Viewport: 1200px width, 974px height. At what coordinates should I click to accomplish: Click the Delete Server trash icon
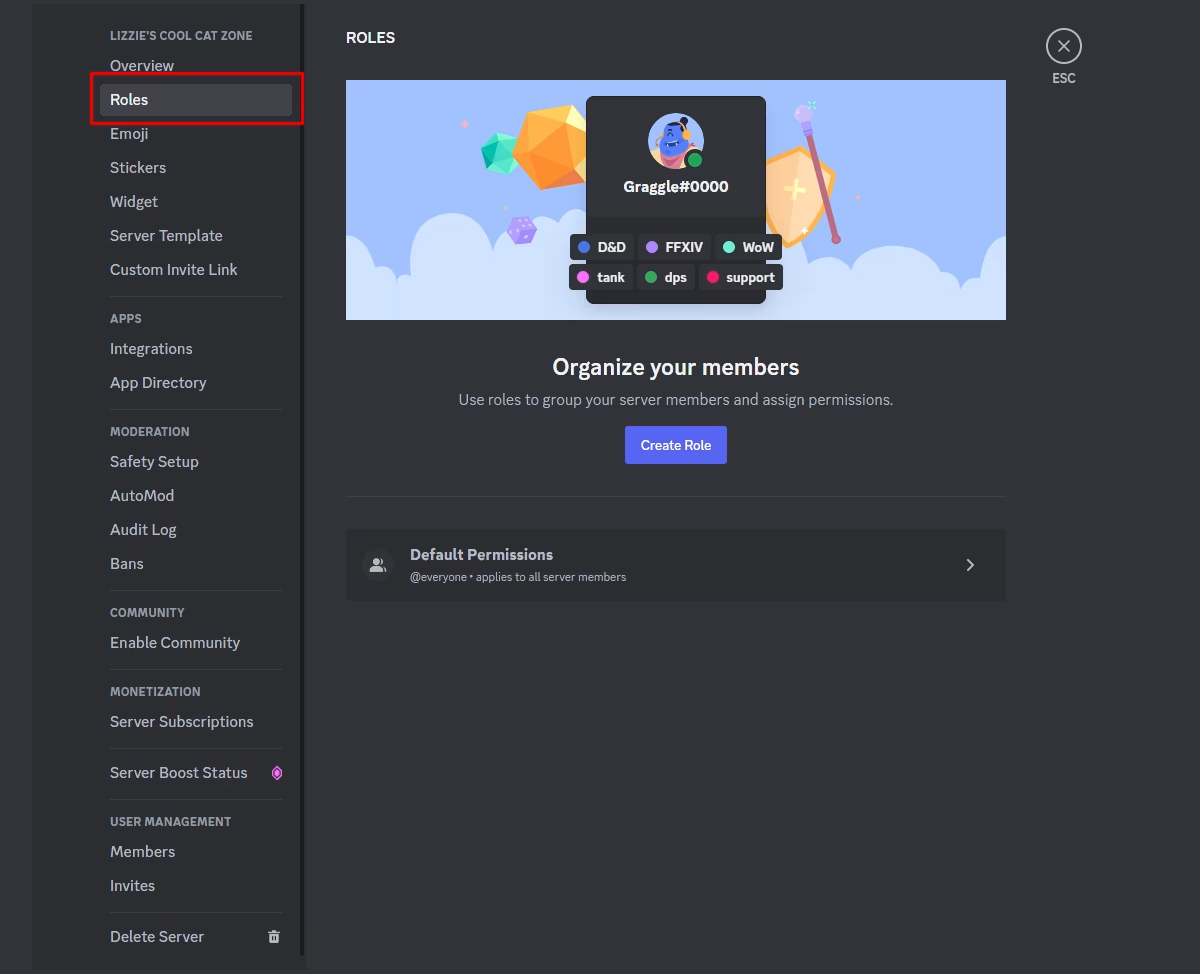(274, 937)
